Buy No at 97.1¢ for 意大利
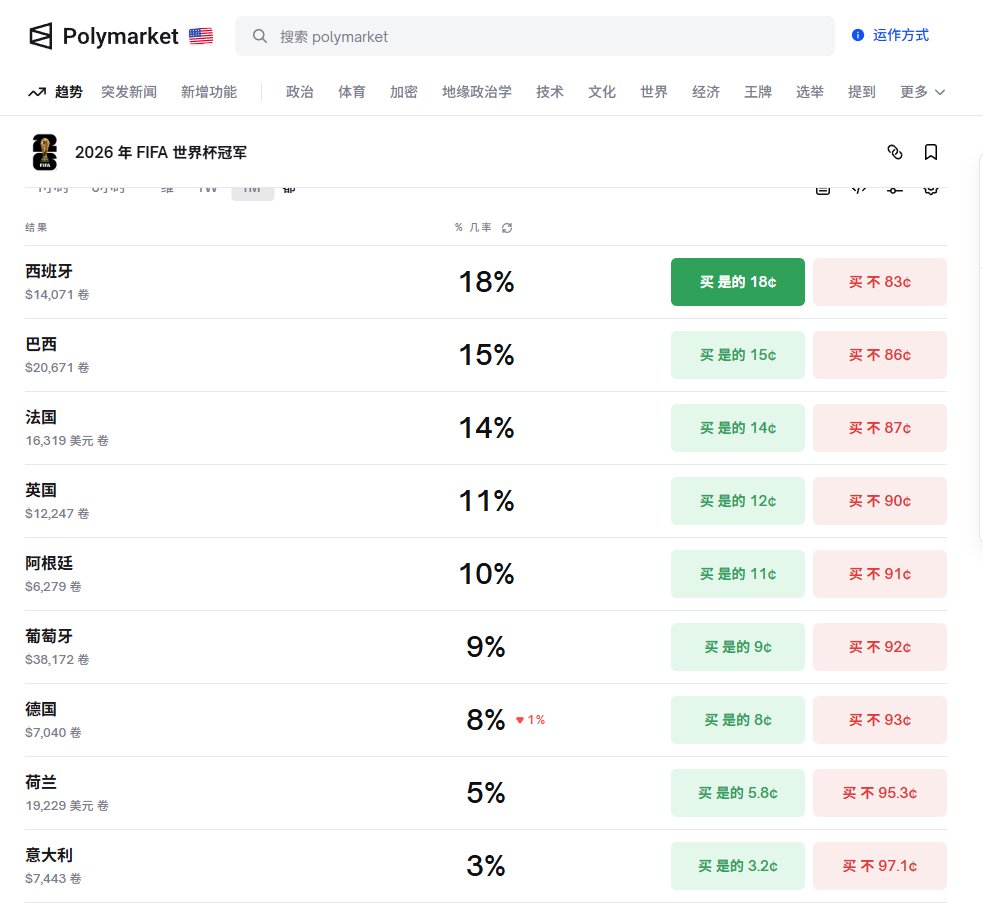This screenshot has width=983, height=905. (880, 866)
